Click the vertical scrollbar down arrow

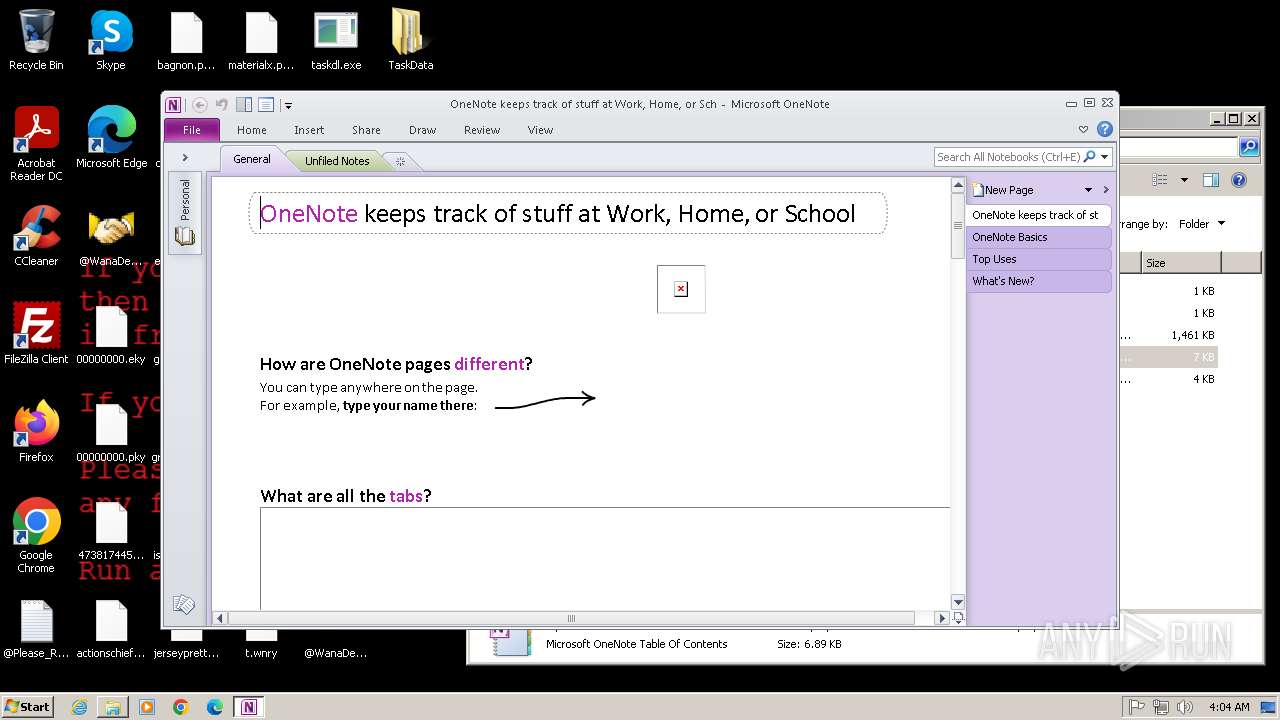[958, 602]
